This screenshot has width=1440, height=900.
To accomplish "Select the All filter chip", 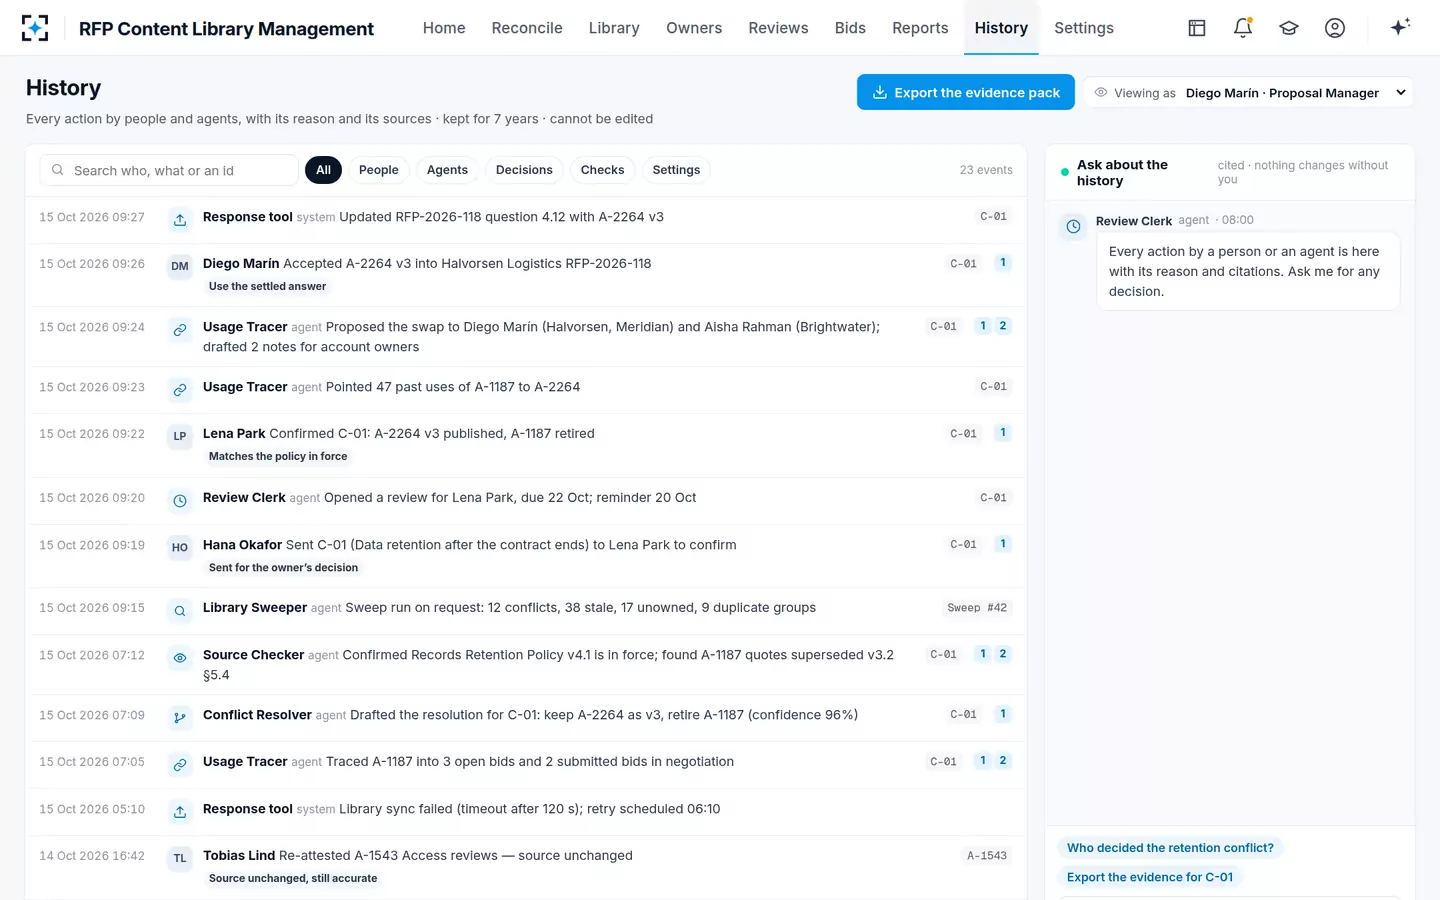I will (x=323, y=170).
